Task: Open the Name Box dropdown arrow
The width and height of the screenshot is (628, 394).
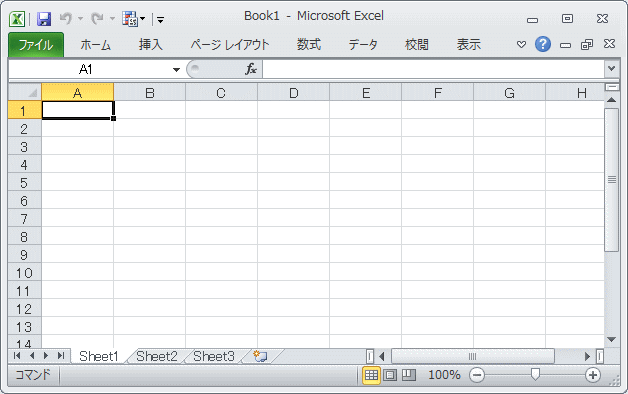Action: coord(176,70)
